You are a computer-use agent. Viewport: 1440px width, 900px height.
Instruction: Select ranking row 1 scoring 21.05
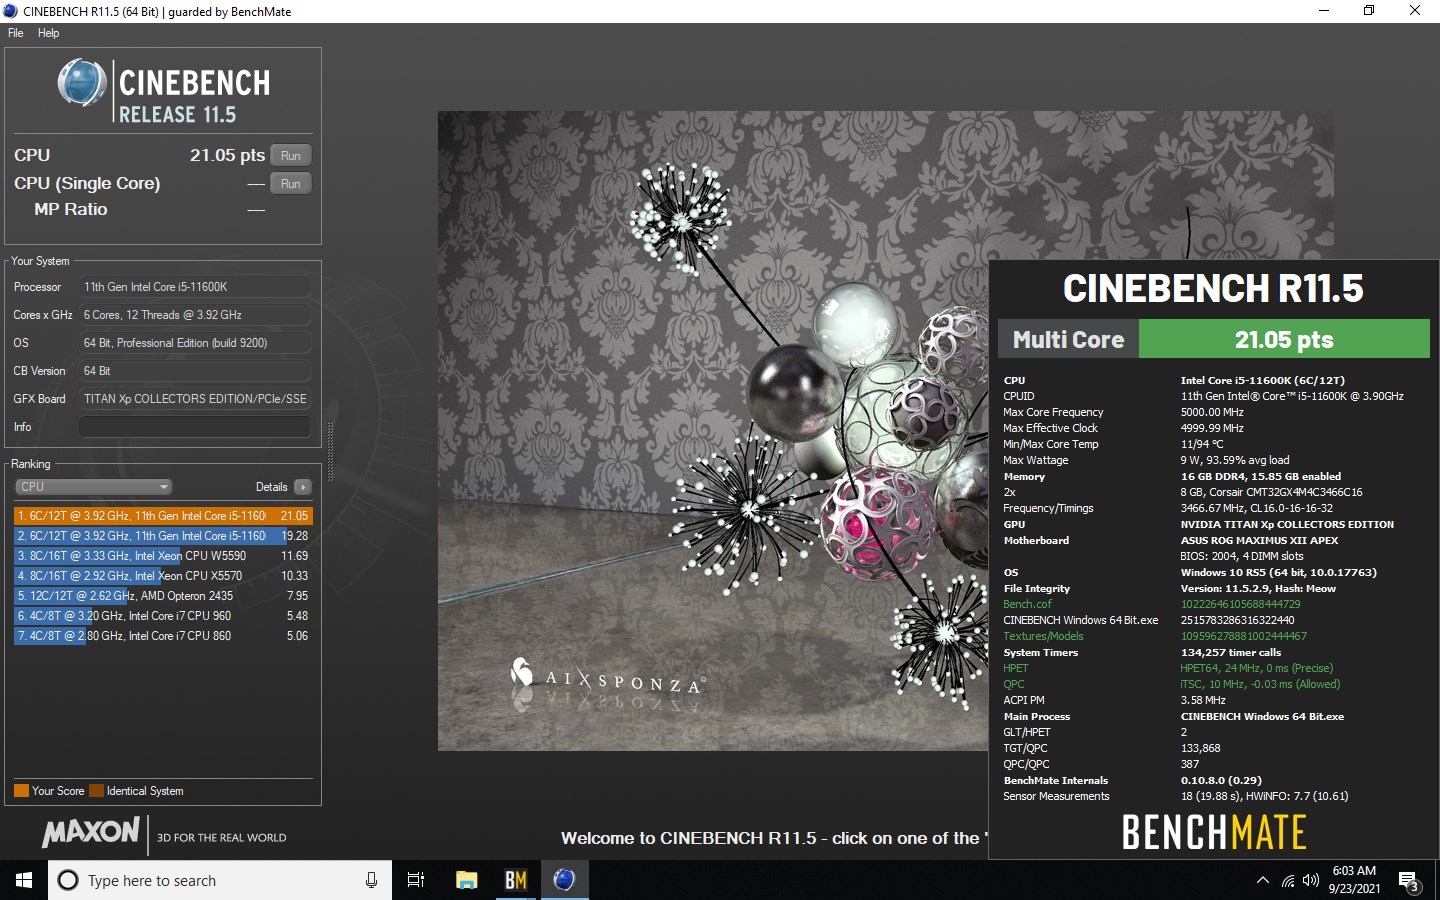point(163,516)
